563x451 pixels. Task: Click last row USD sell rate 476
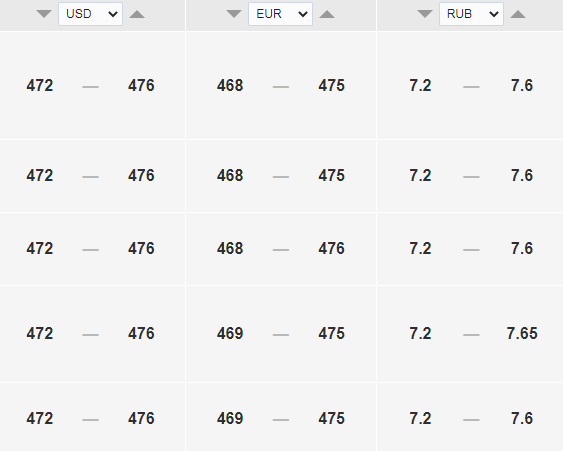click(x=141, y=419)
